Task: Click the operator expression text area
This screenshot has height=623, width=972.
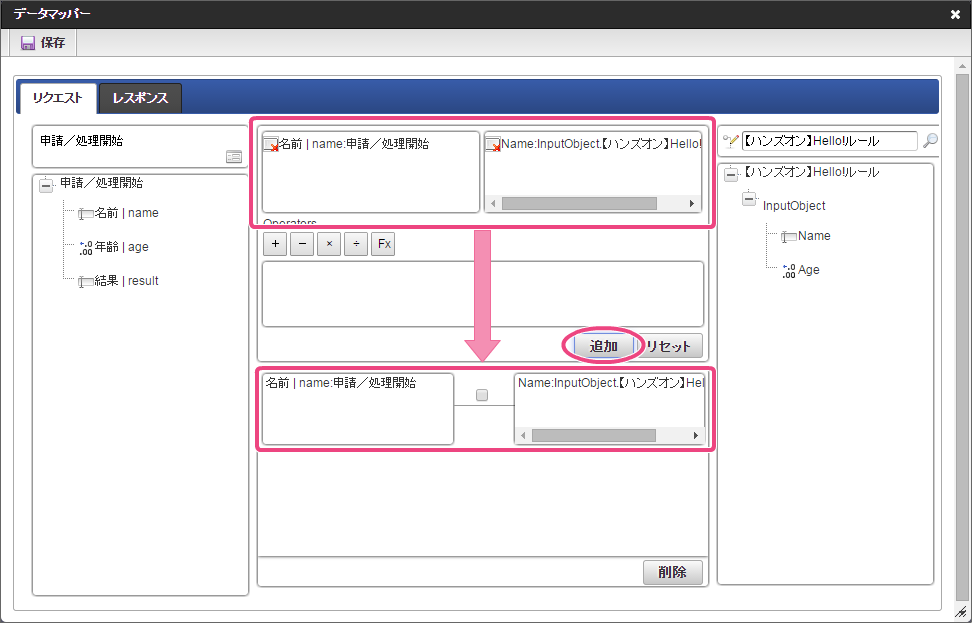Action: coord(483,294)
